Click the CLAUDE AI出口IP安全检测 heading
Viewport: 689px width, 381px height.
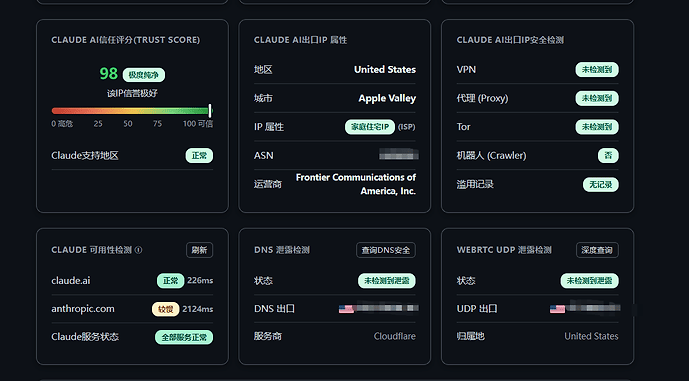pos(510,40)
